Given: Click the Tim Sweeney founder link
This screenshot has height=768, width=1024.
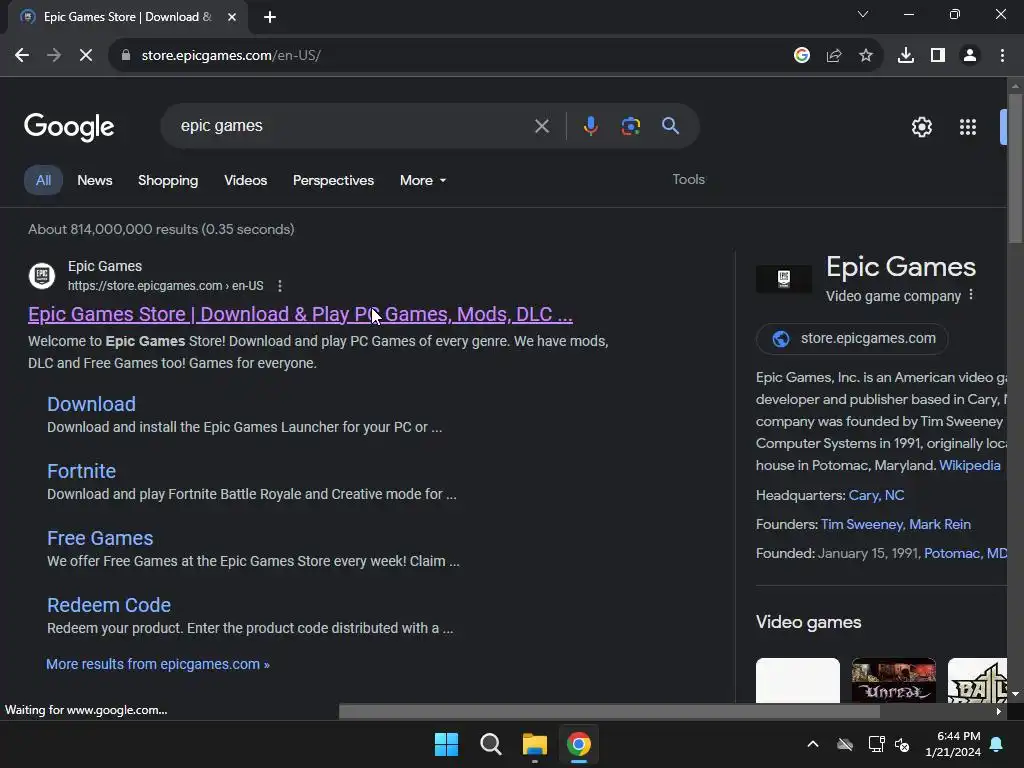Looking at the screenshot, I should pos(861,524).
